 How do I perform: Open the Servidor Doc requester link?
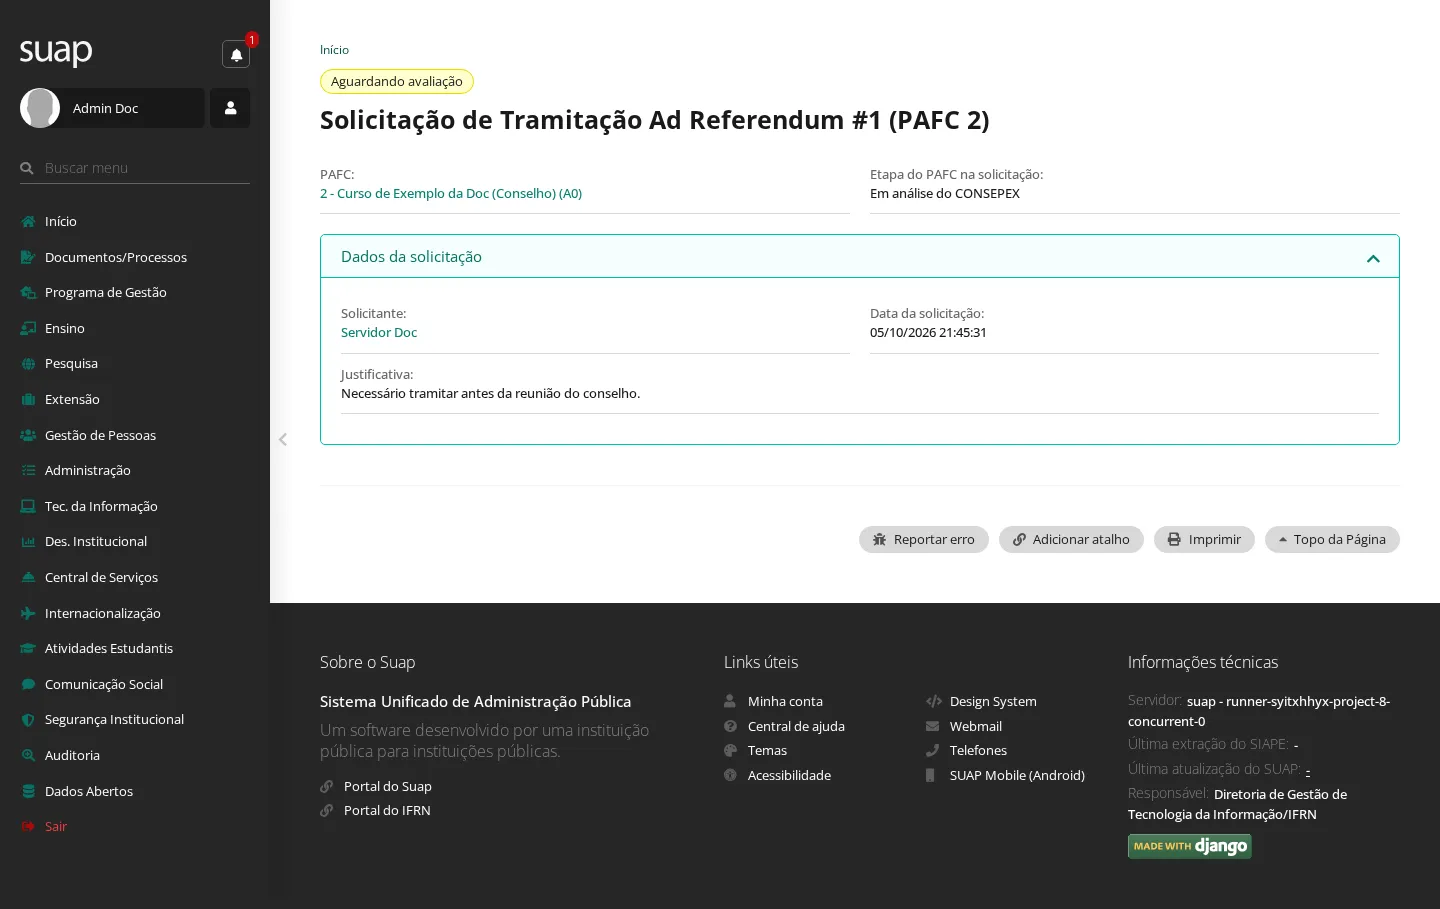(x=379, y=333)
